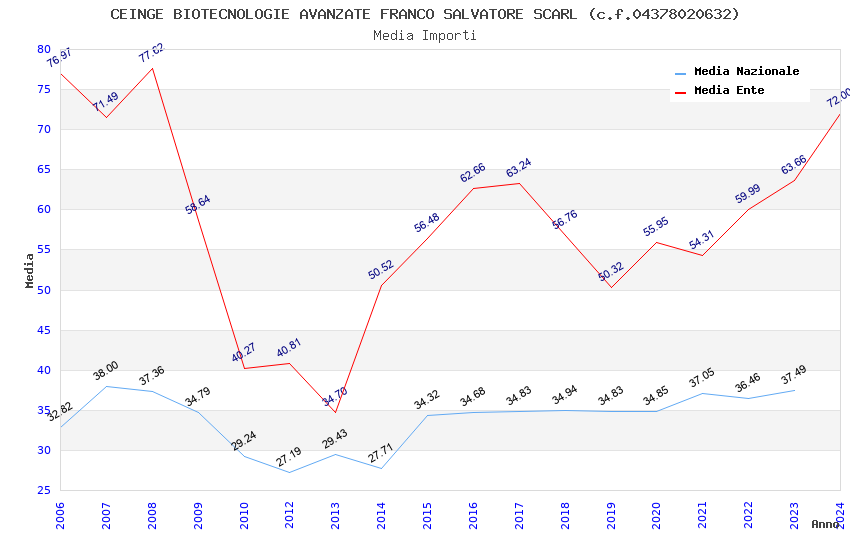
Task: Click the national data label 37.05
Action: click(701, 378)
